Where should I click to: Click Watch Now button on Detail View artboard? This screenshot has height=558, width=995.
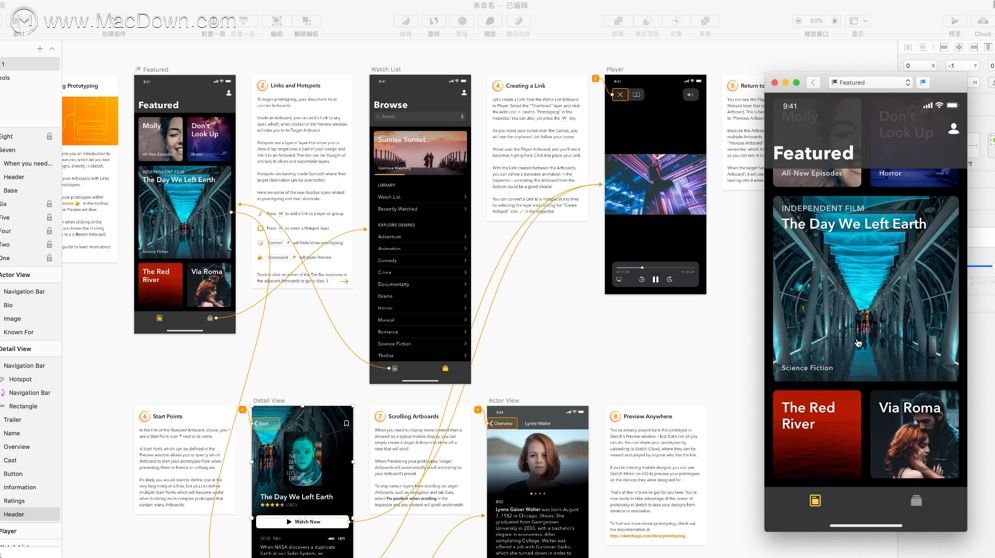tap(303, 522)
